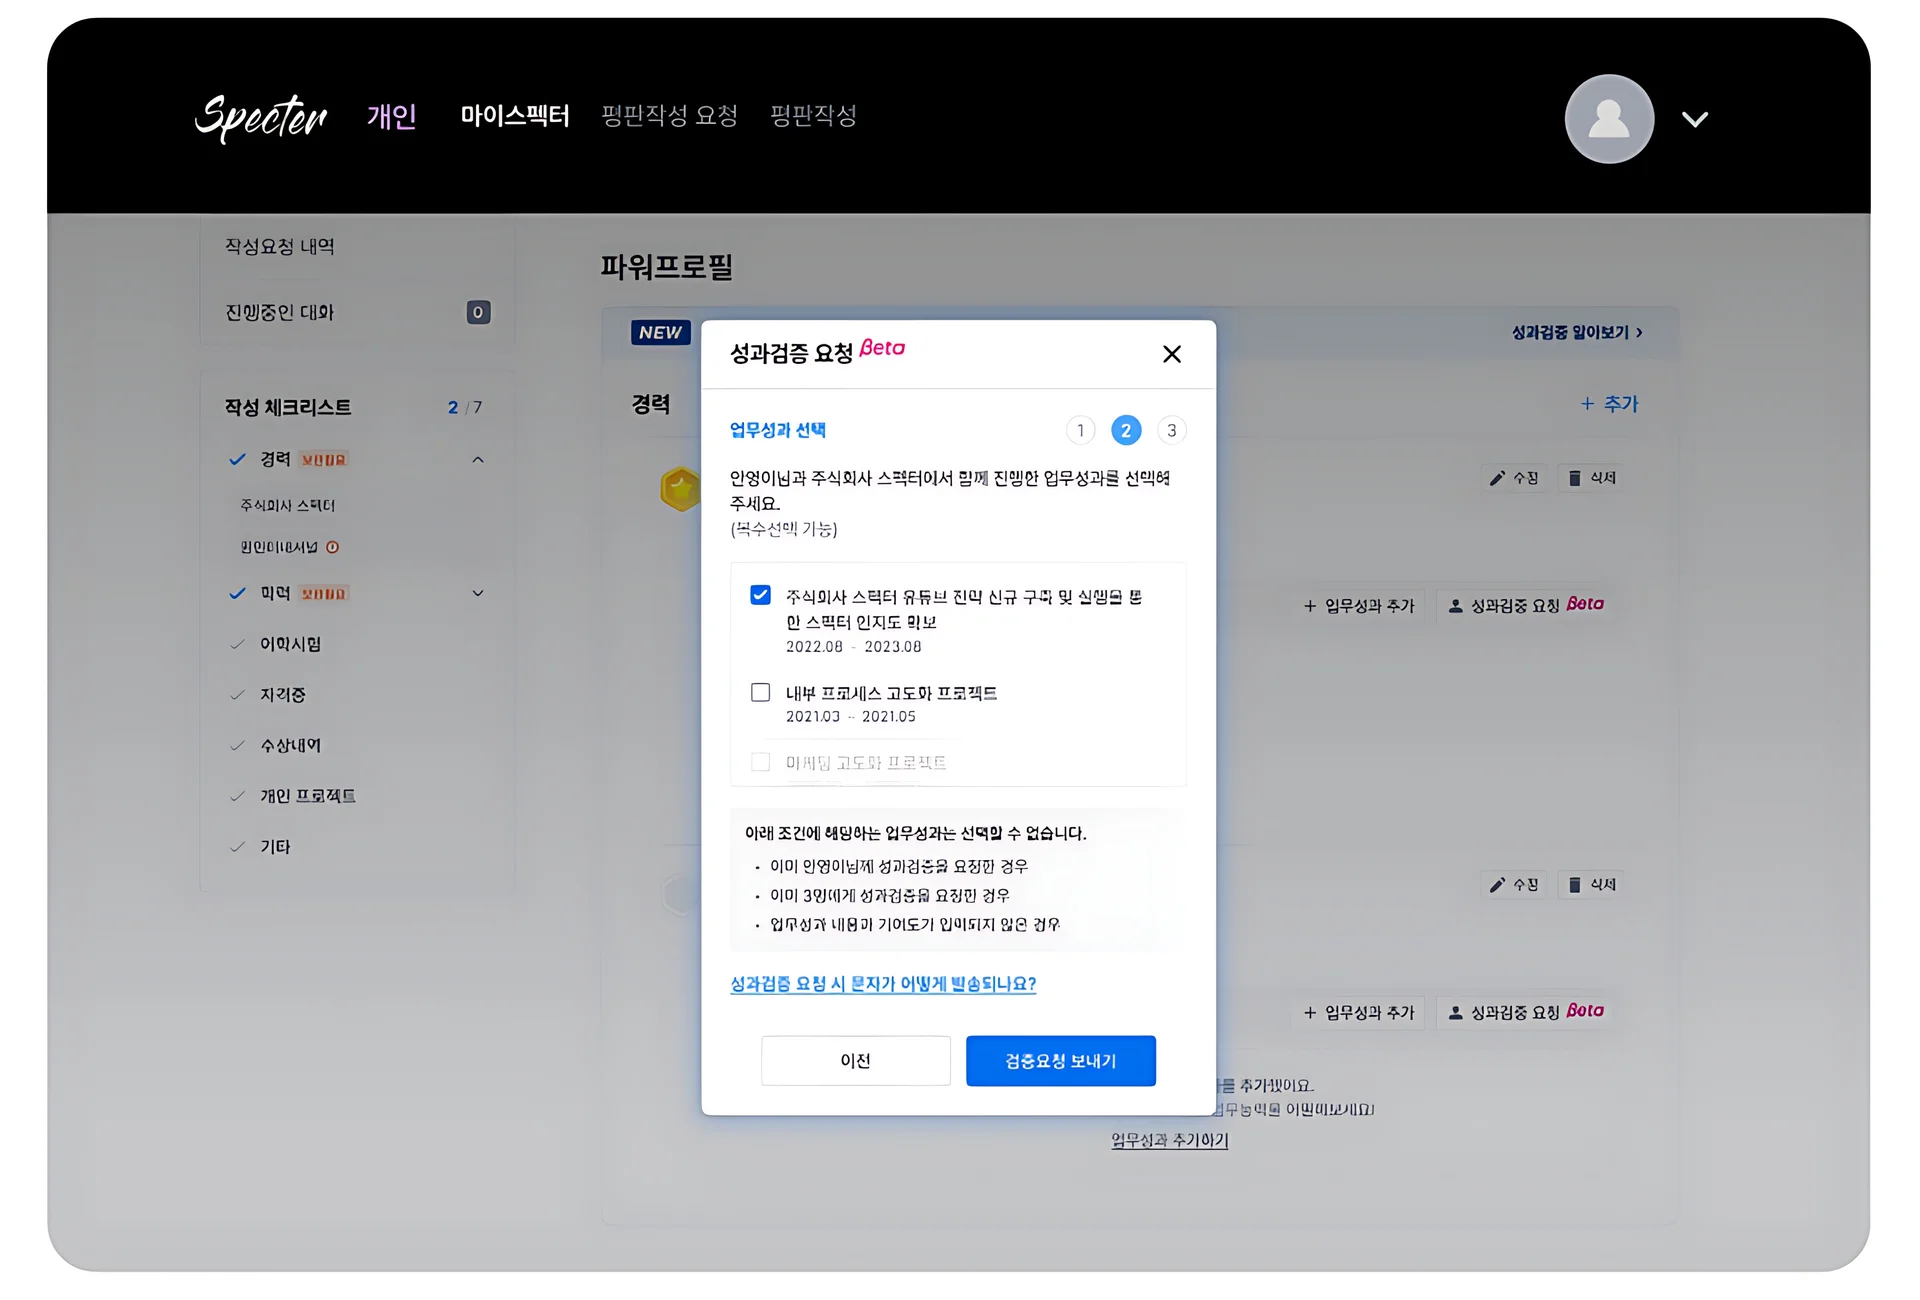Open the profile avatar at top right
The width and height of the screenshot is (1920, 1300).
coord(1609,118)
